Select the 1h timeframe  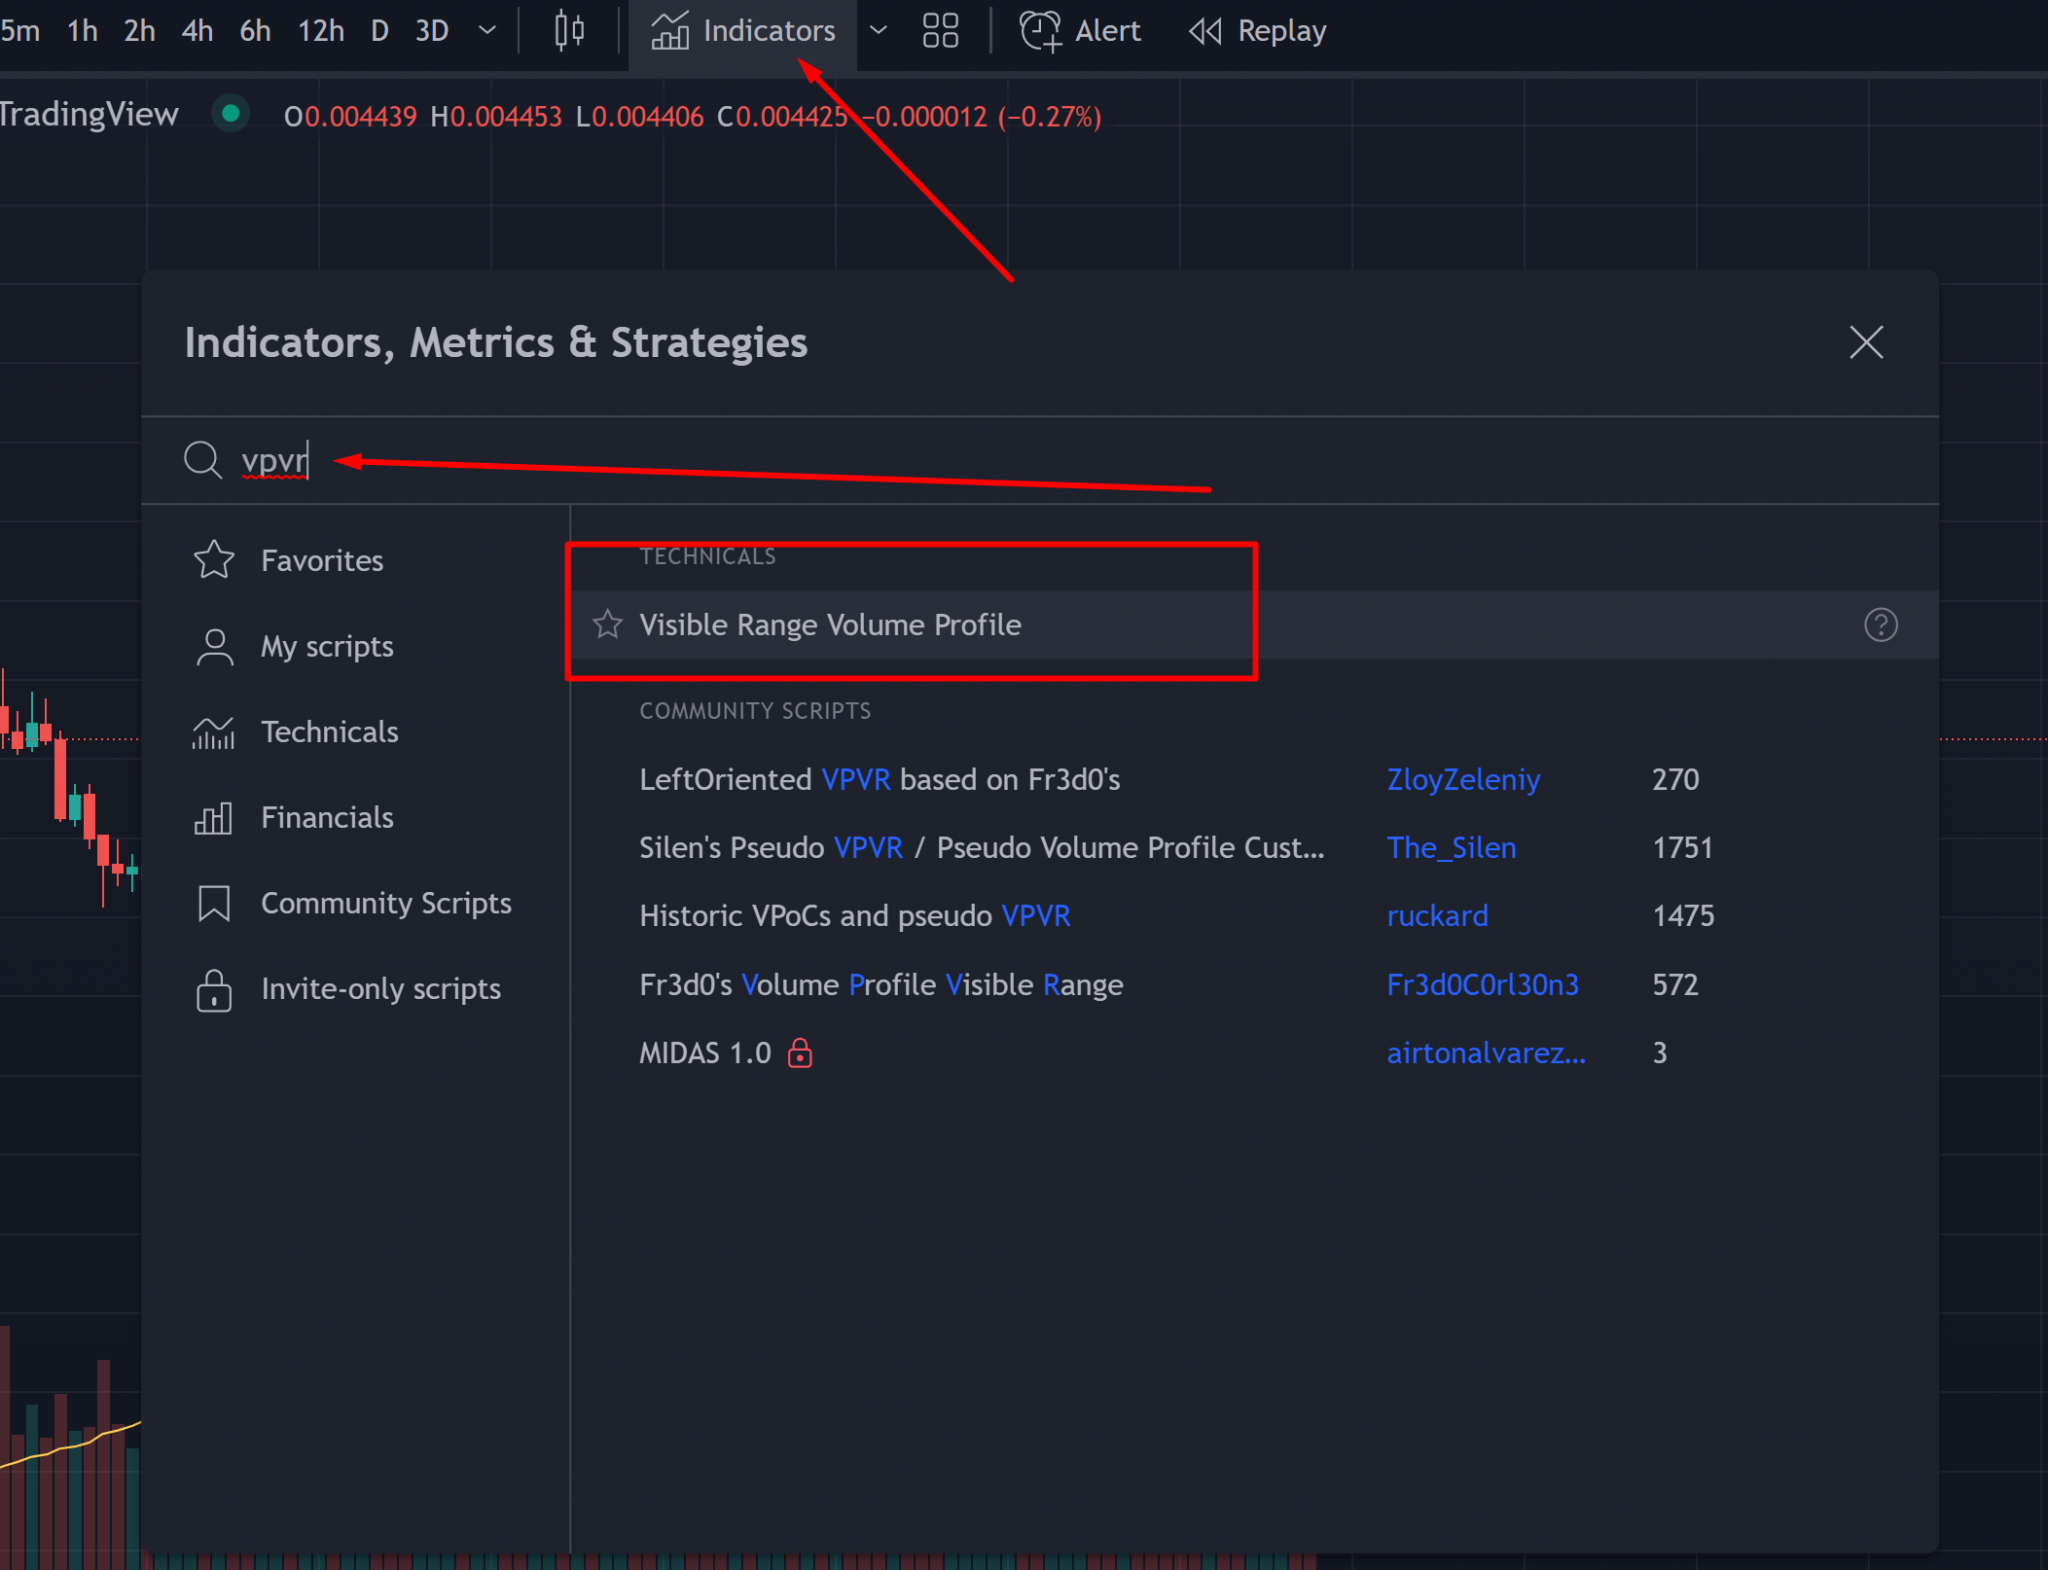click(x=82, y=31)
